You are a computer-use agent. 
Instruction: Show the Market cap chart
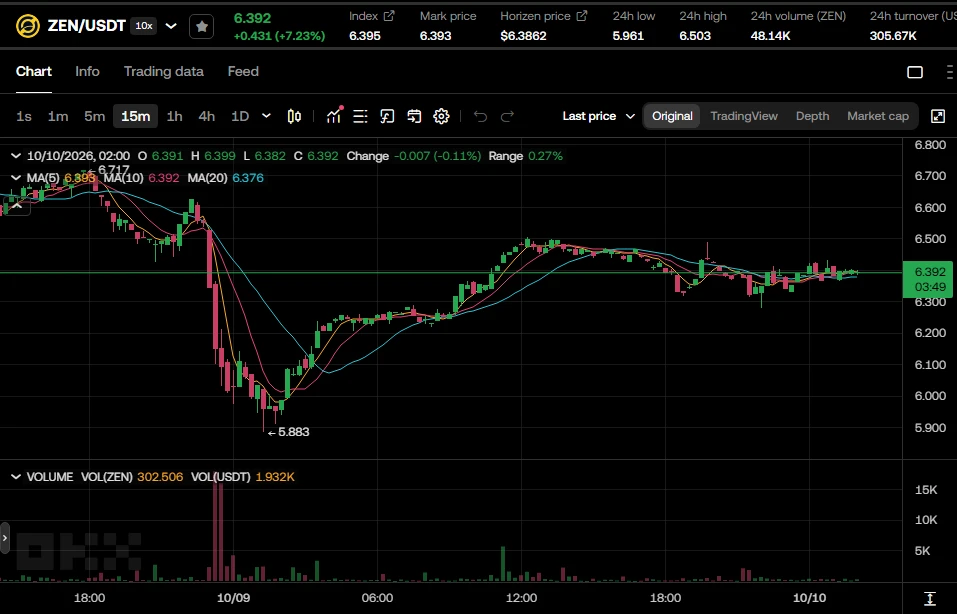tap(878, 116)
